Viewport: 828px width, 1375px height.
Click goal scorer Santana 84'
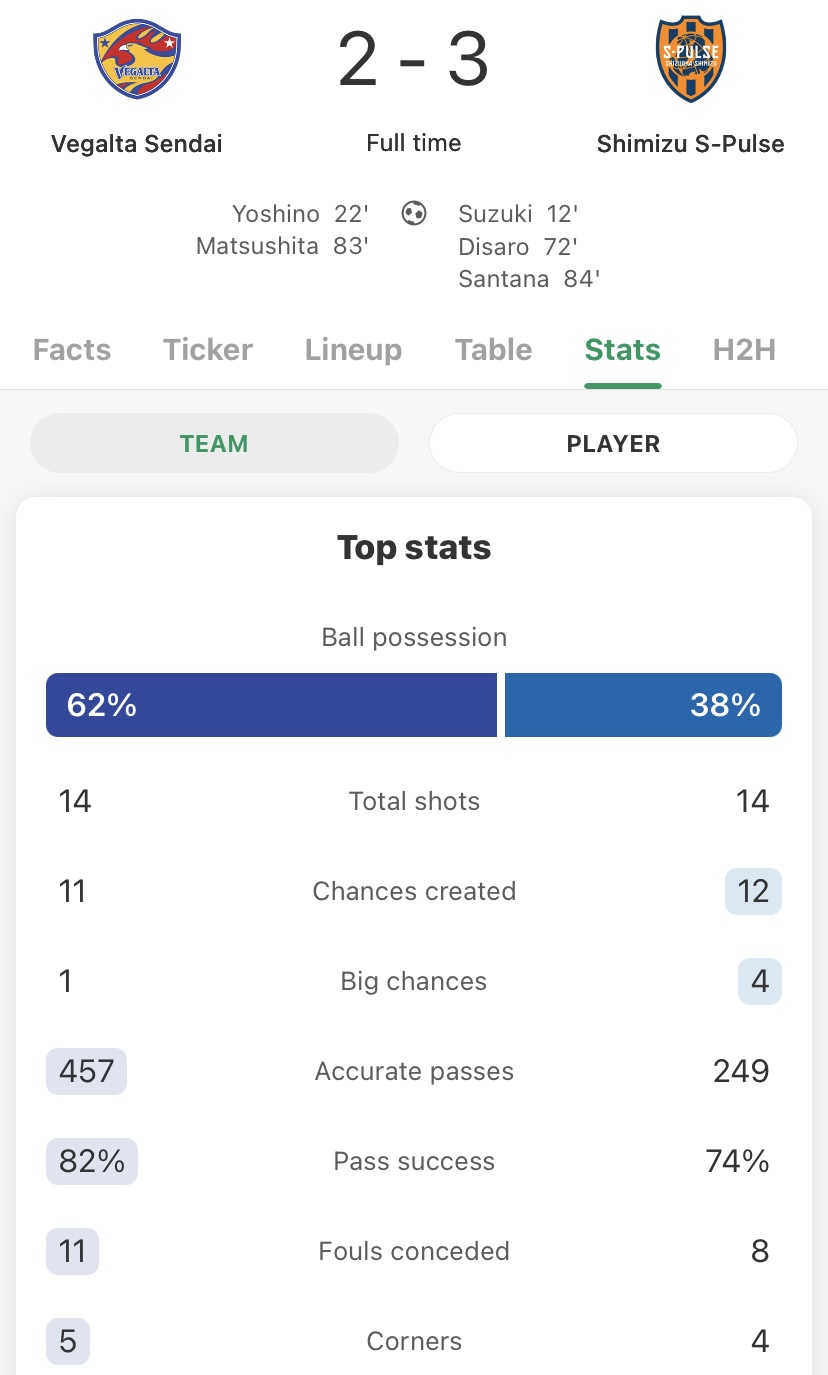[x=528, y=279]
